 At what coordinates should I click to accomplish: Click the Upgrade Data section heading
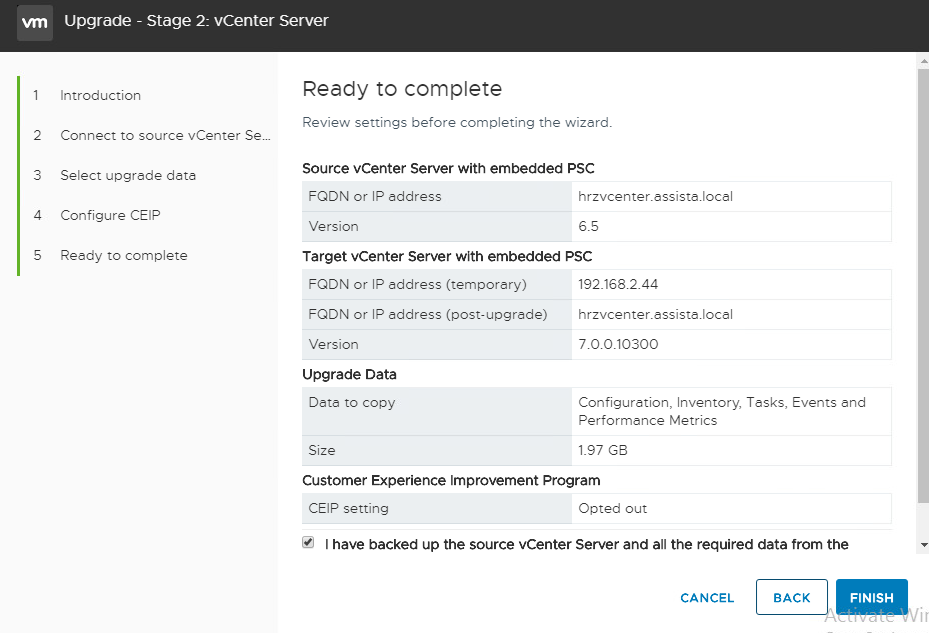(349, 375)
